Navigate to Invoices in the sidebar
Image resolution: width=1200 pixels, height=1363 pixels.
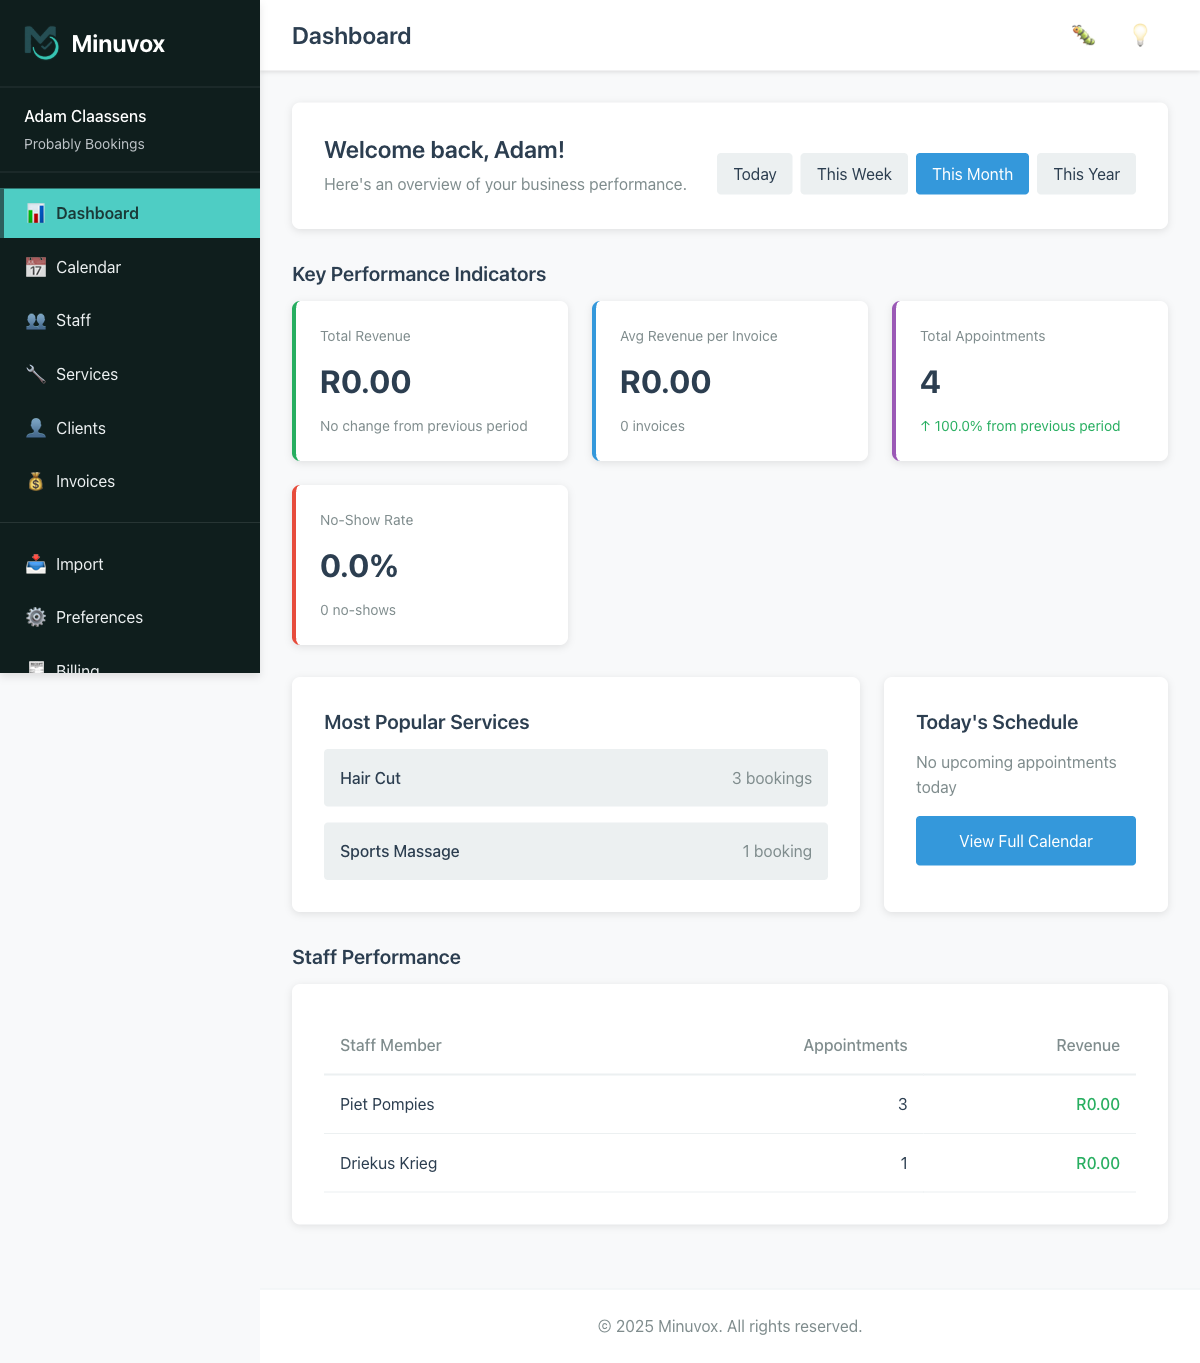[86, 481]
